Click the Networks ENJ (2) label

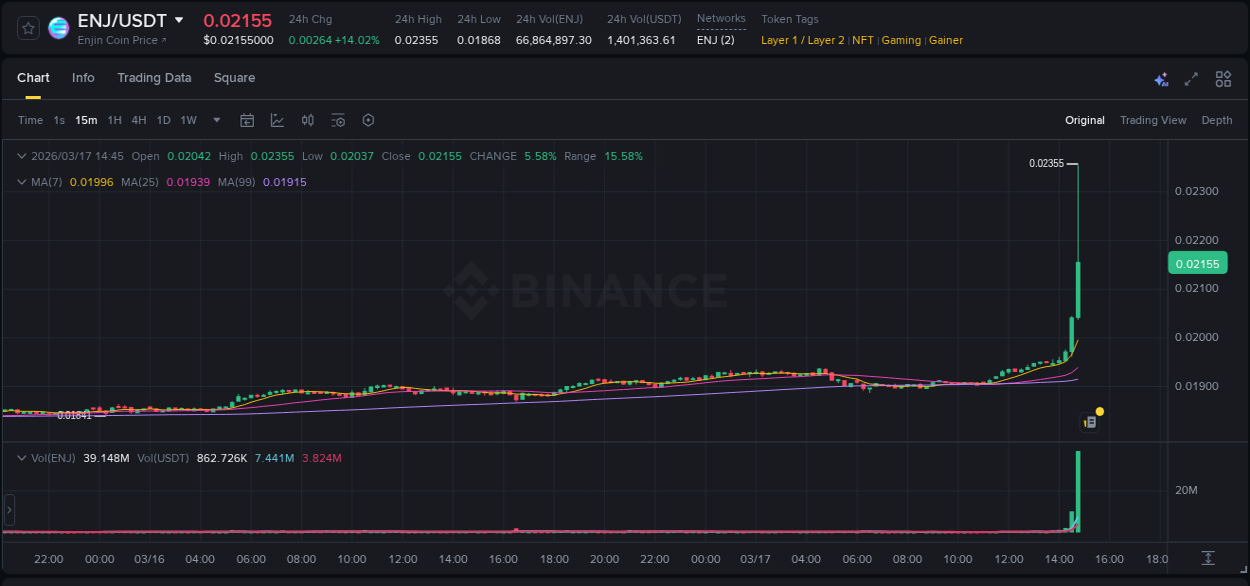tap(716, 40)
